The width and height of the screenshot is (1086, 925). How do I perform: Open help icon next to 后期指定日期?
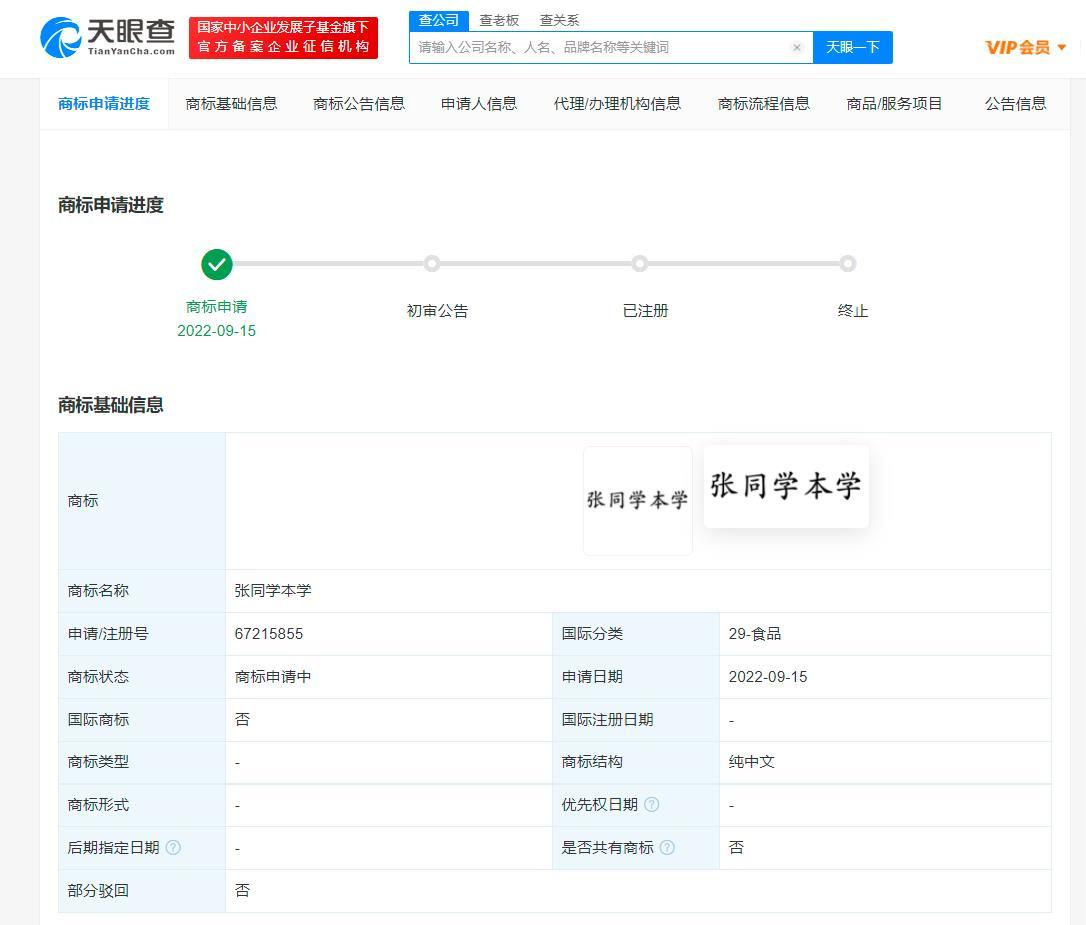(173, 847)
